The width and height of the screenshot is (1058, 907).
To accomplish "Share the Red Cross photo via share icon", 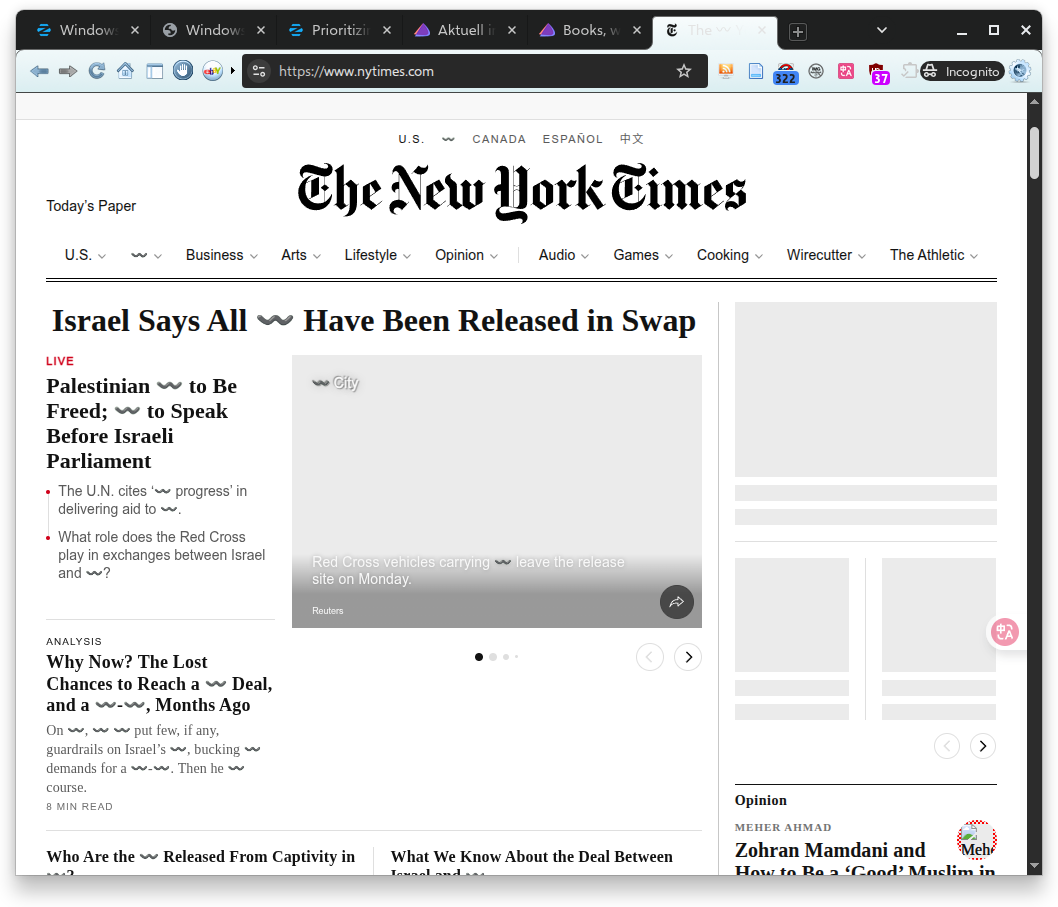I will [676, 602].
